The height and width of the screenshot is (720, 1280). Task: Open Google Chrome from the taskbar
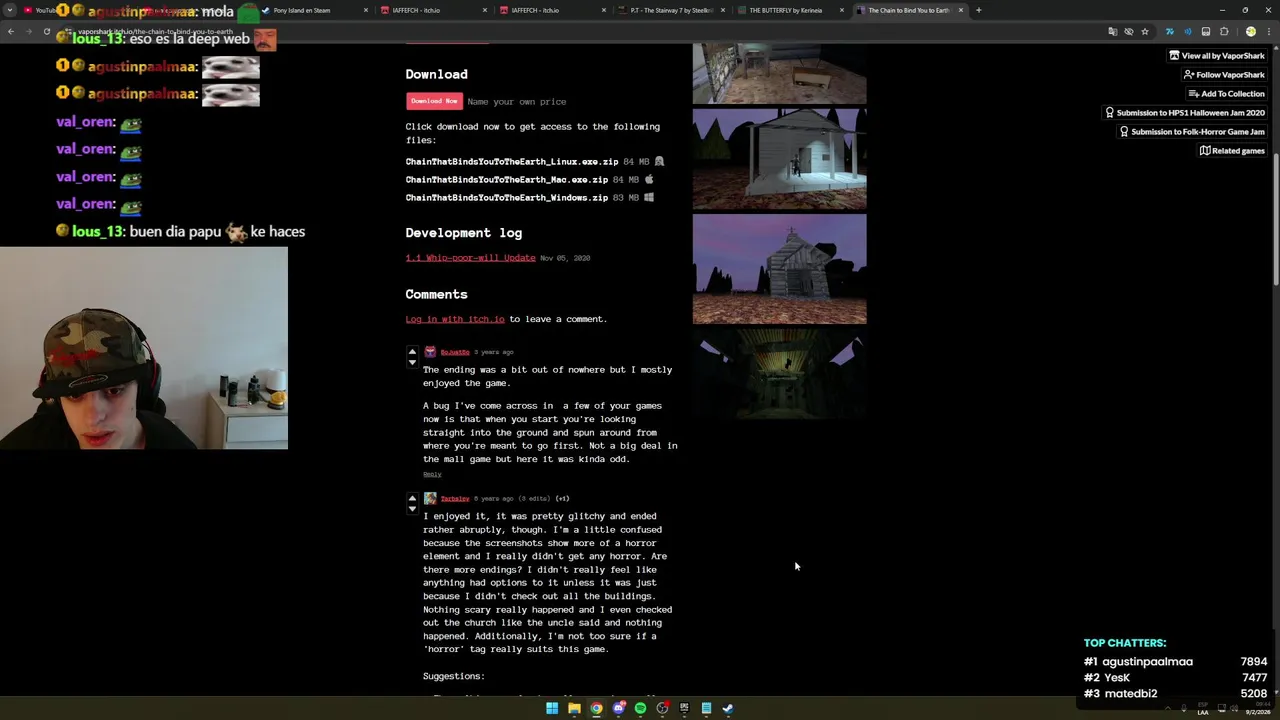tap(596, 708)
